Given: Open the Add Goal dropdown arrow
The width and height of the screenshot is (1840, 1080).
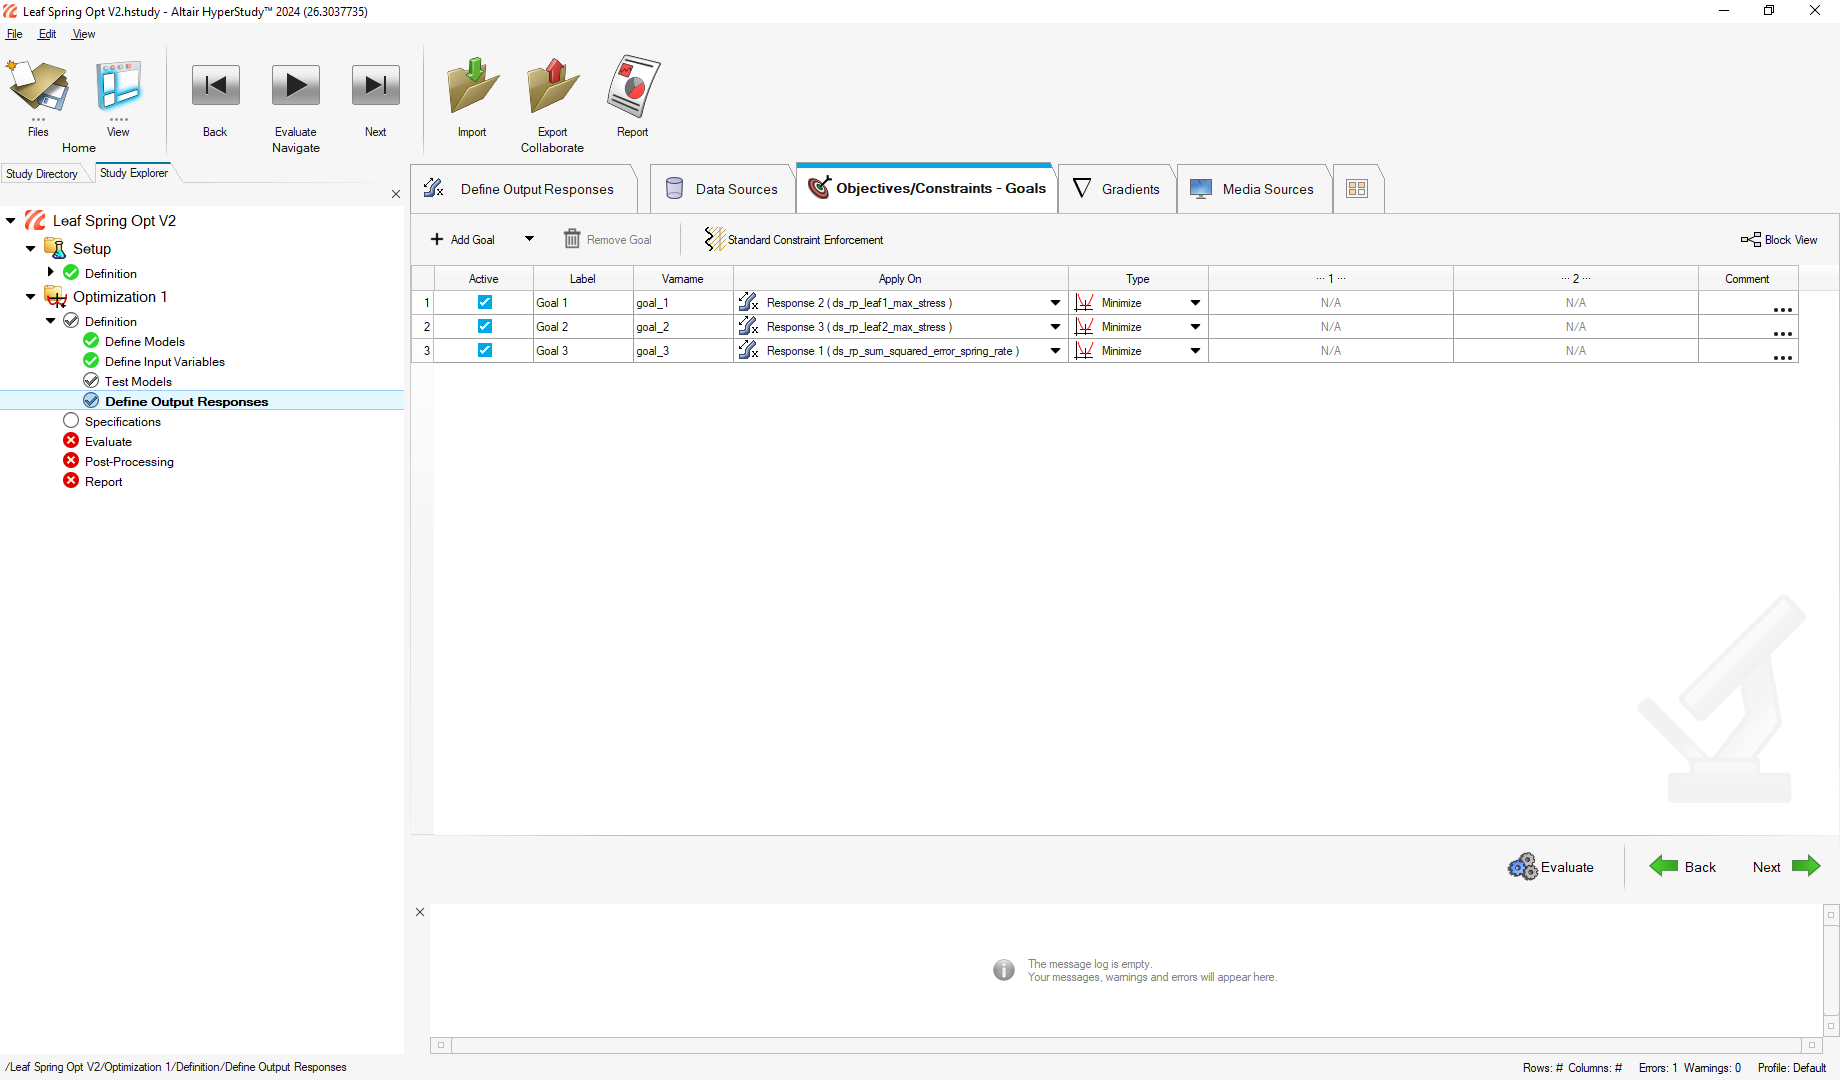Looking at the screenshot, I should (x=530, y=239).
